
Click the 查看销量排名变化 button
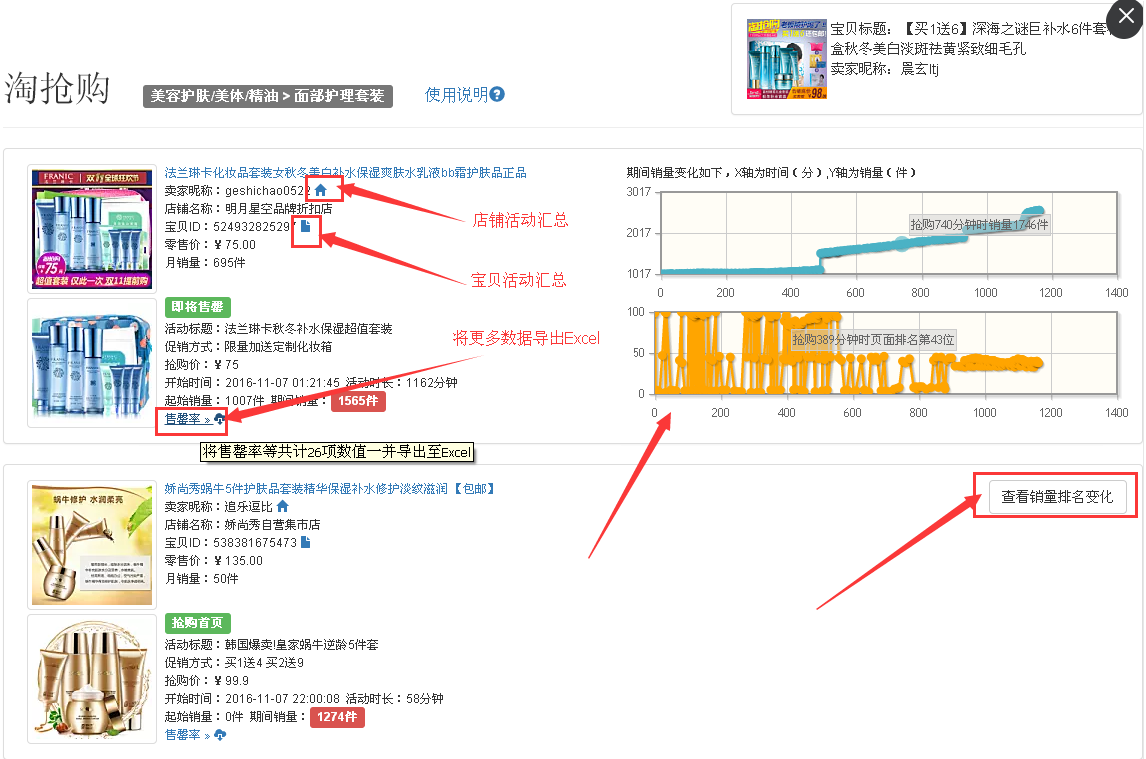pos(1057,496)
